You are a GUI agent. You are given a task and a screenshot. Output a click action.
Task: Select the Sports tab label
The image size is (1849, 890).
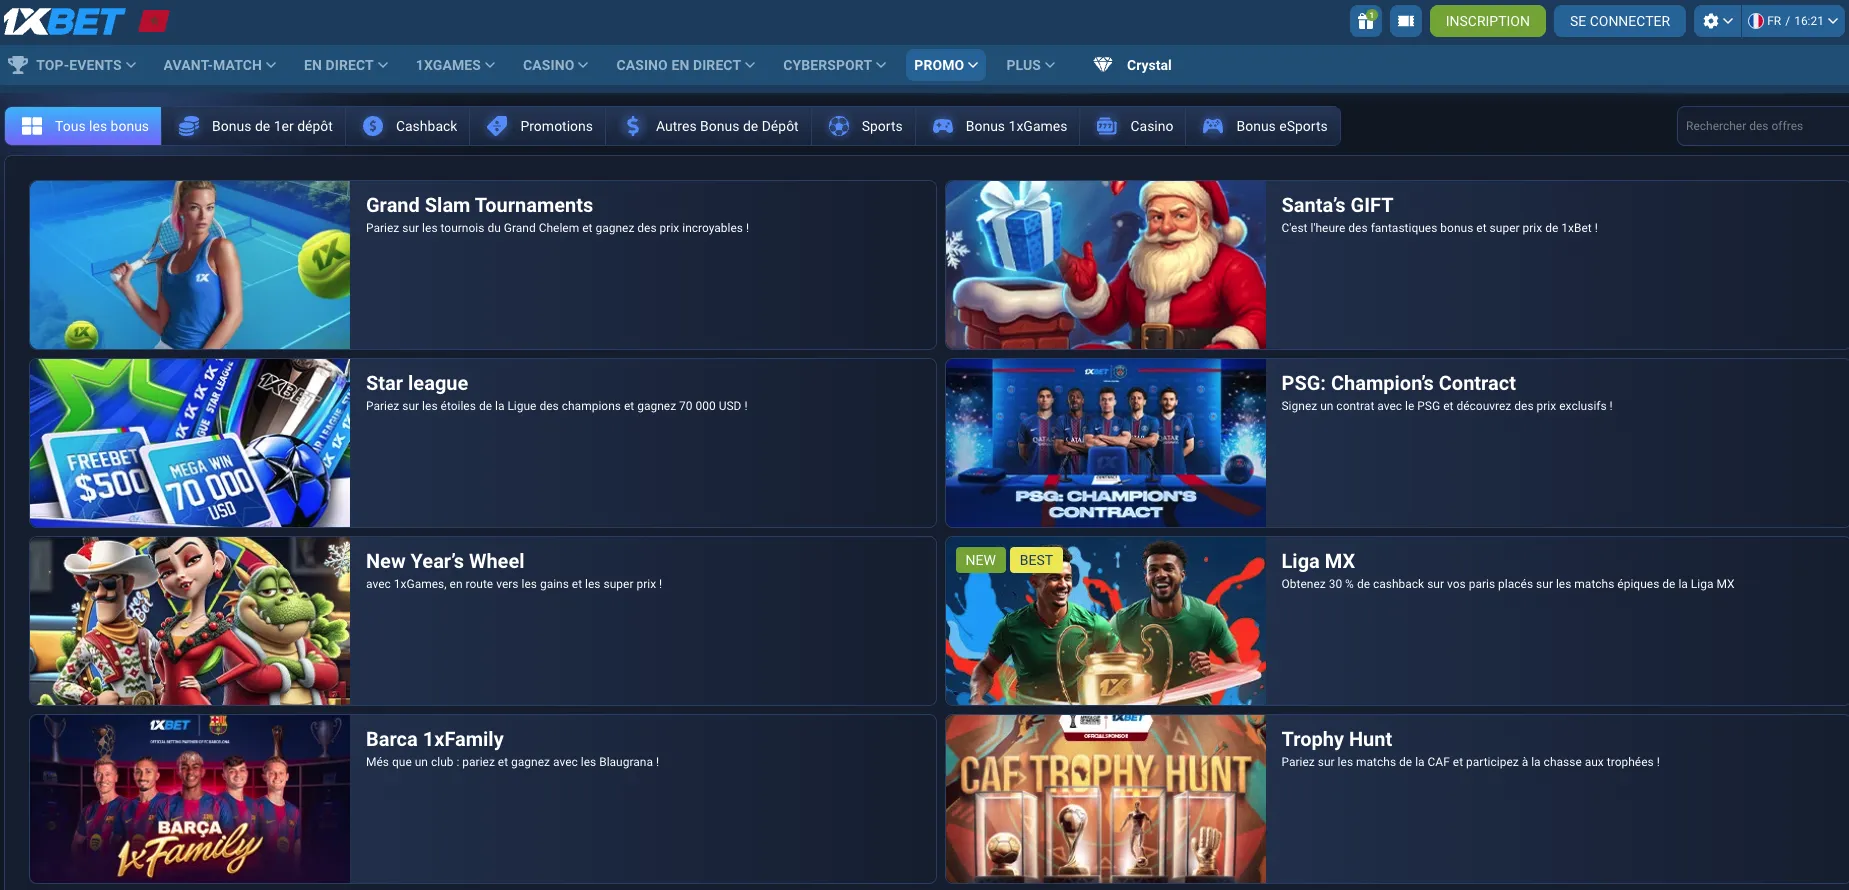(882, 126)
